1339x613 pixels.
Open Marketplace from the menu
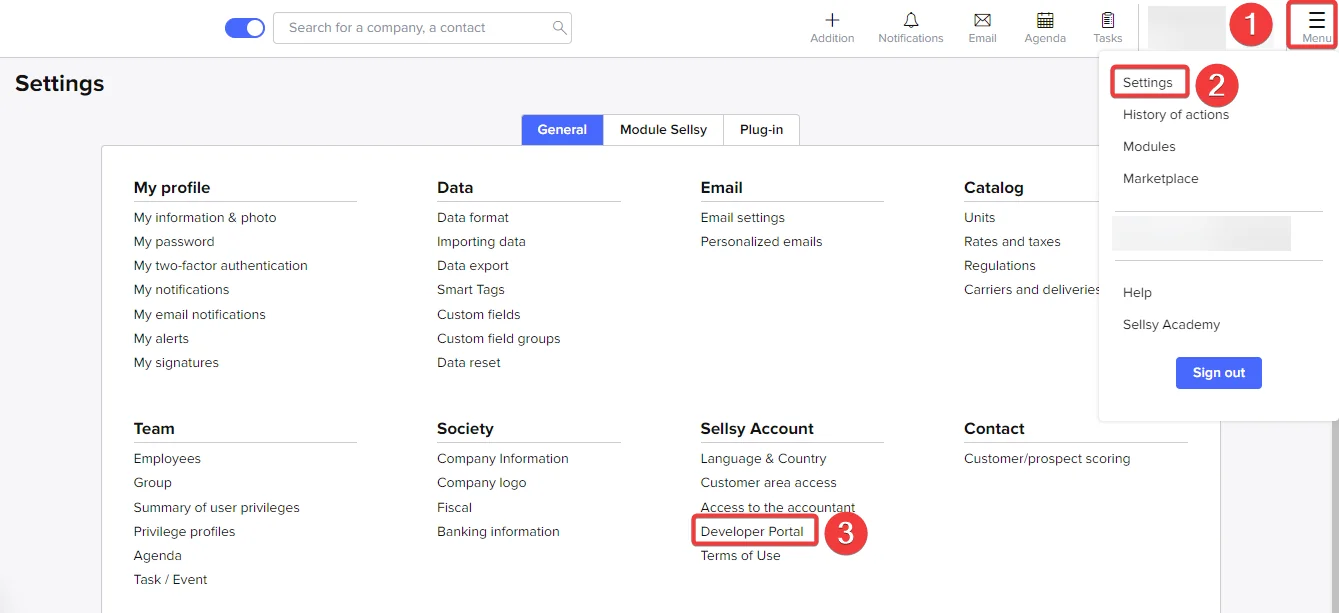[1160, 178]
